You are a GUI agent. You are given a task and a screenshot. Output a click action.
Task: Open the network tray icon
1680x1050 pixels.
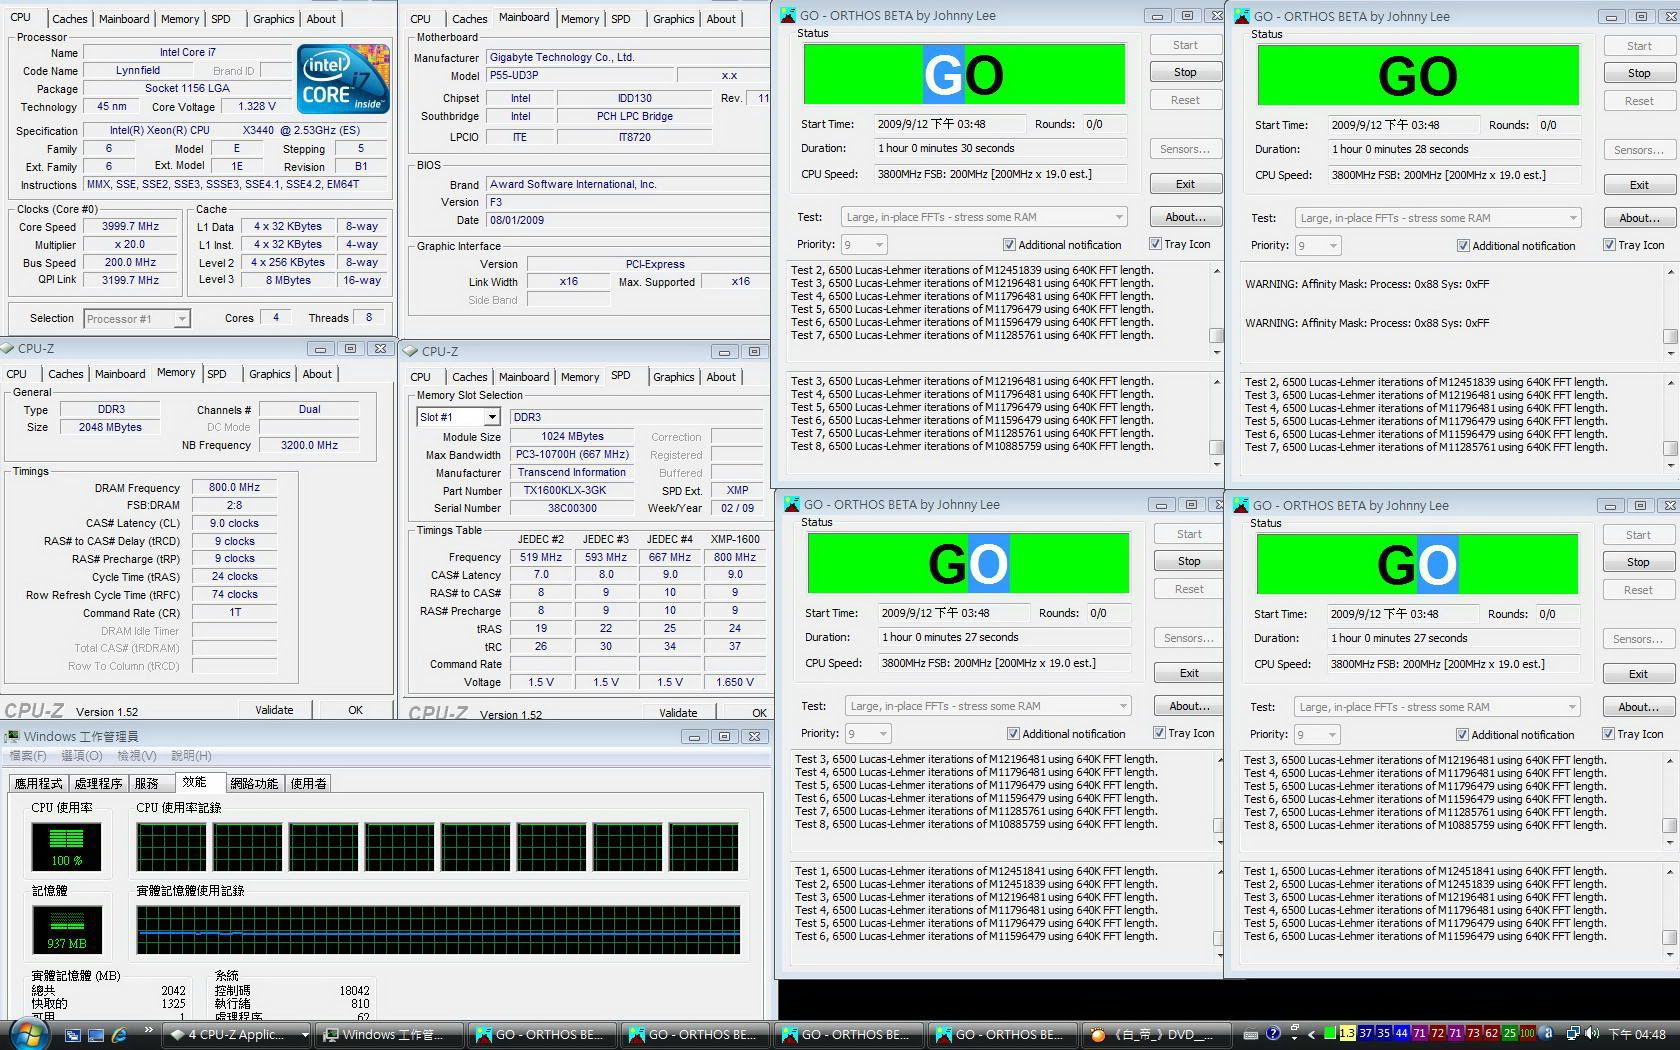(x=1573, y=1034)
